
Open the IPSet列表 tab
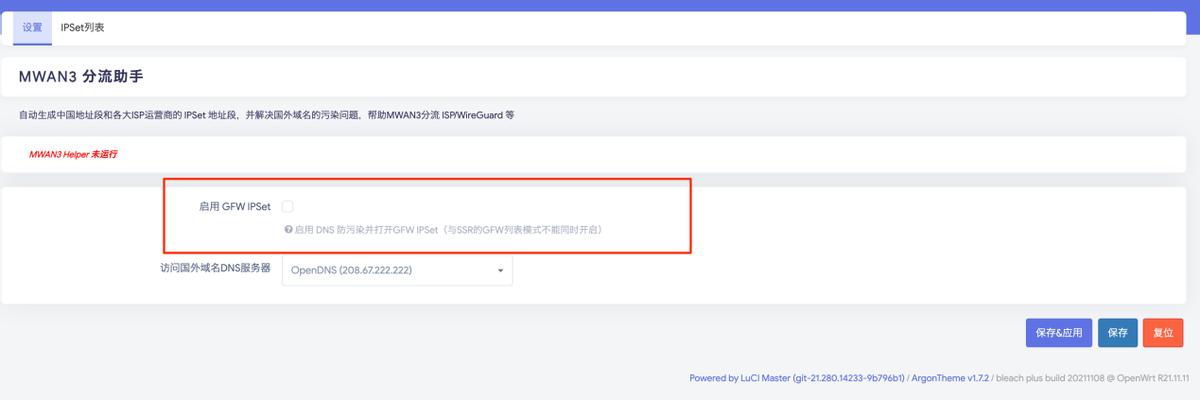click(x=83, y=28)
